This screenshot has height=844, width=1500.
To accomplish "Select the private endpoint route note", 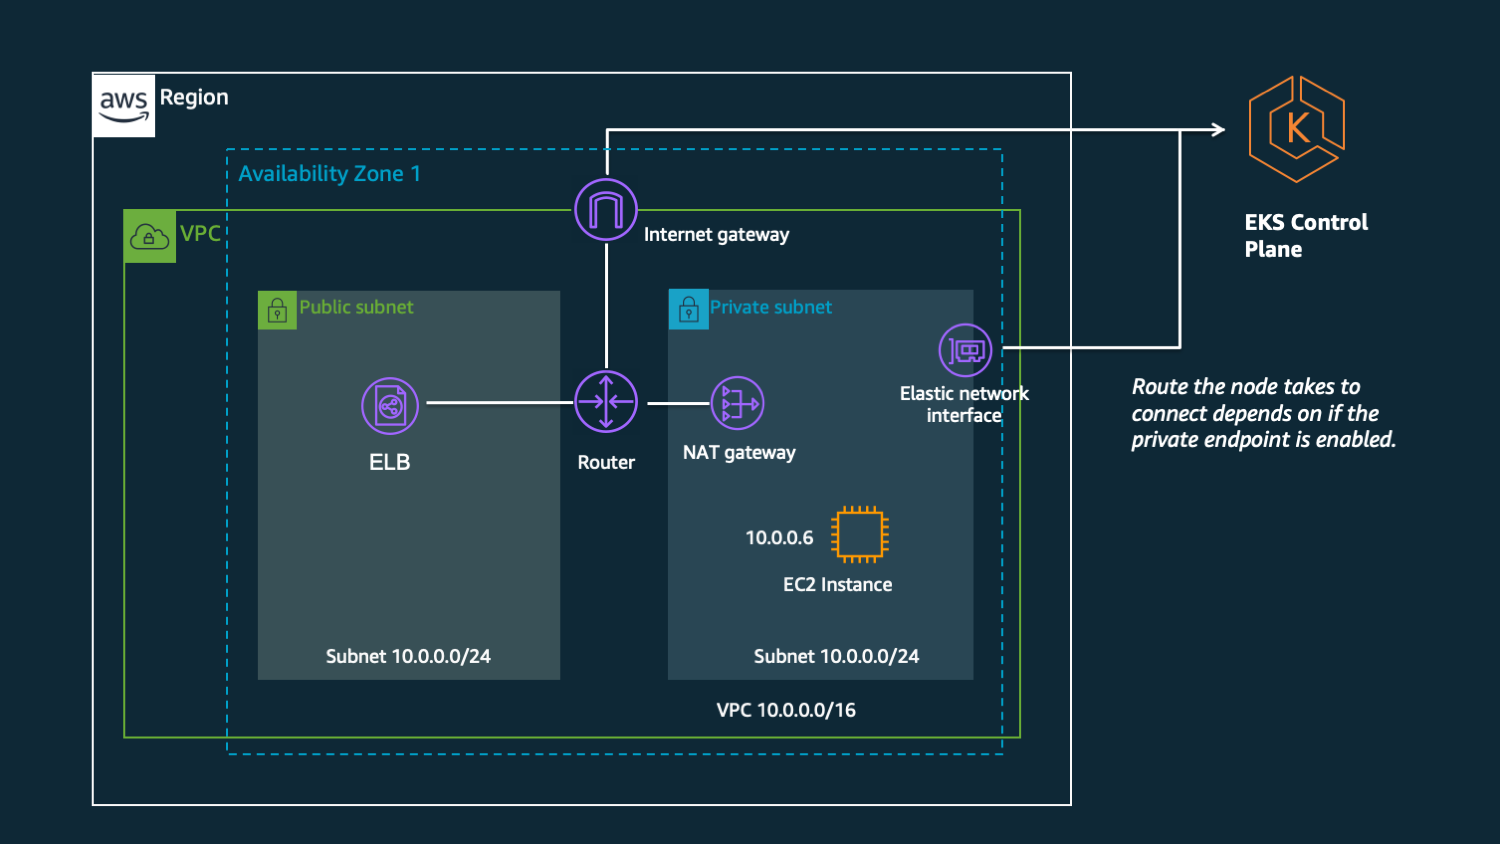I will pyautogui.click(x=1264, y=413).
